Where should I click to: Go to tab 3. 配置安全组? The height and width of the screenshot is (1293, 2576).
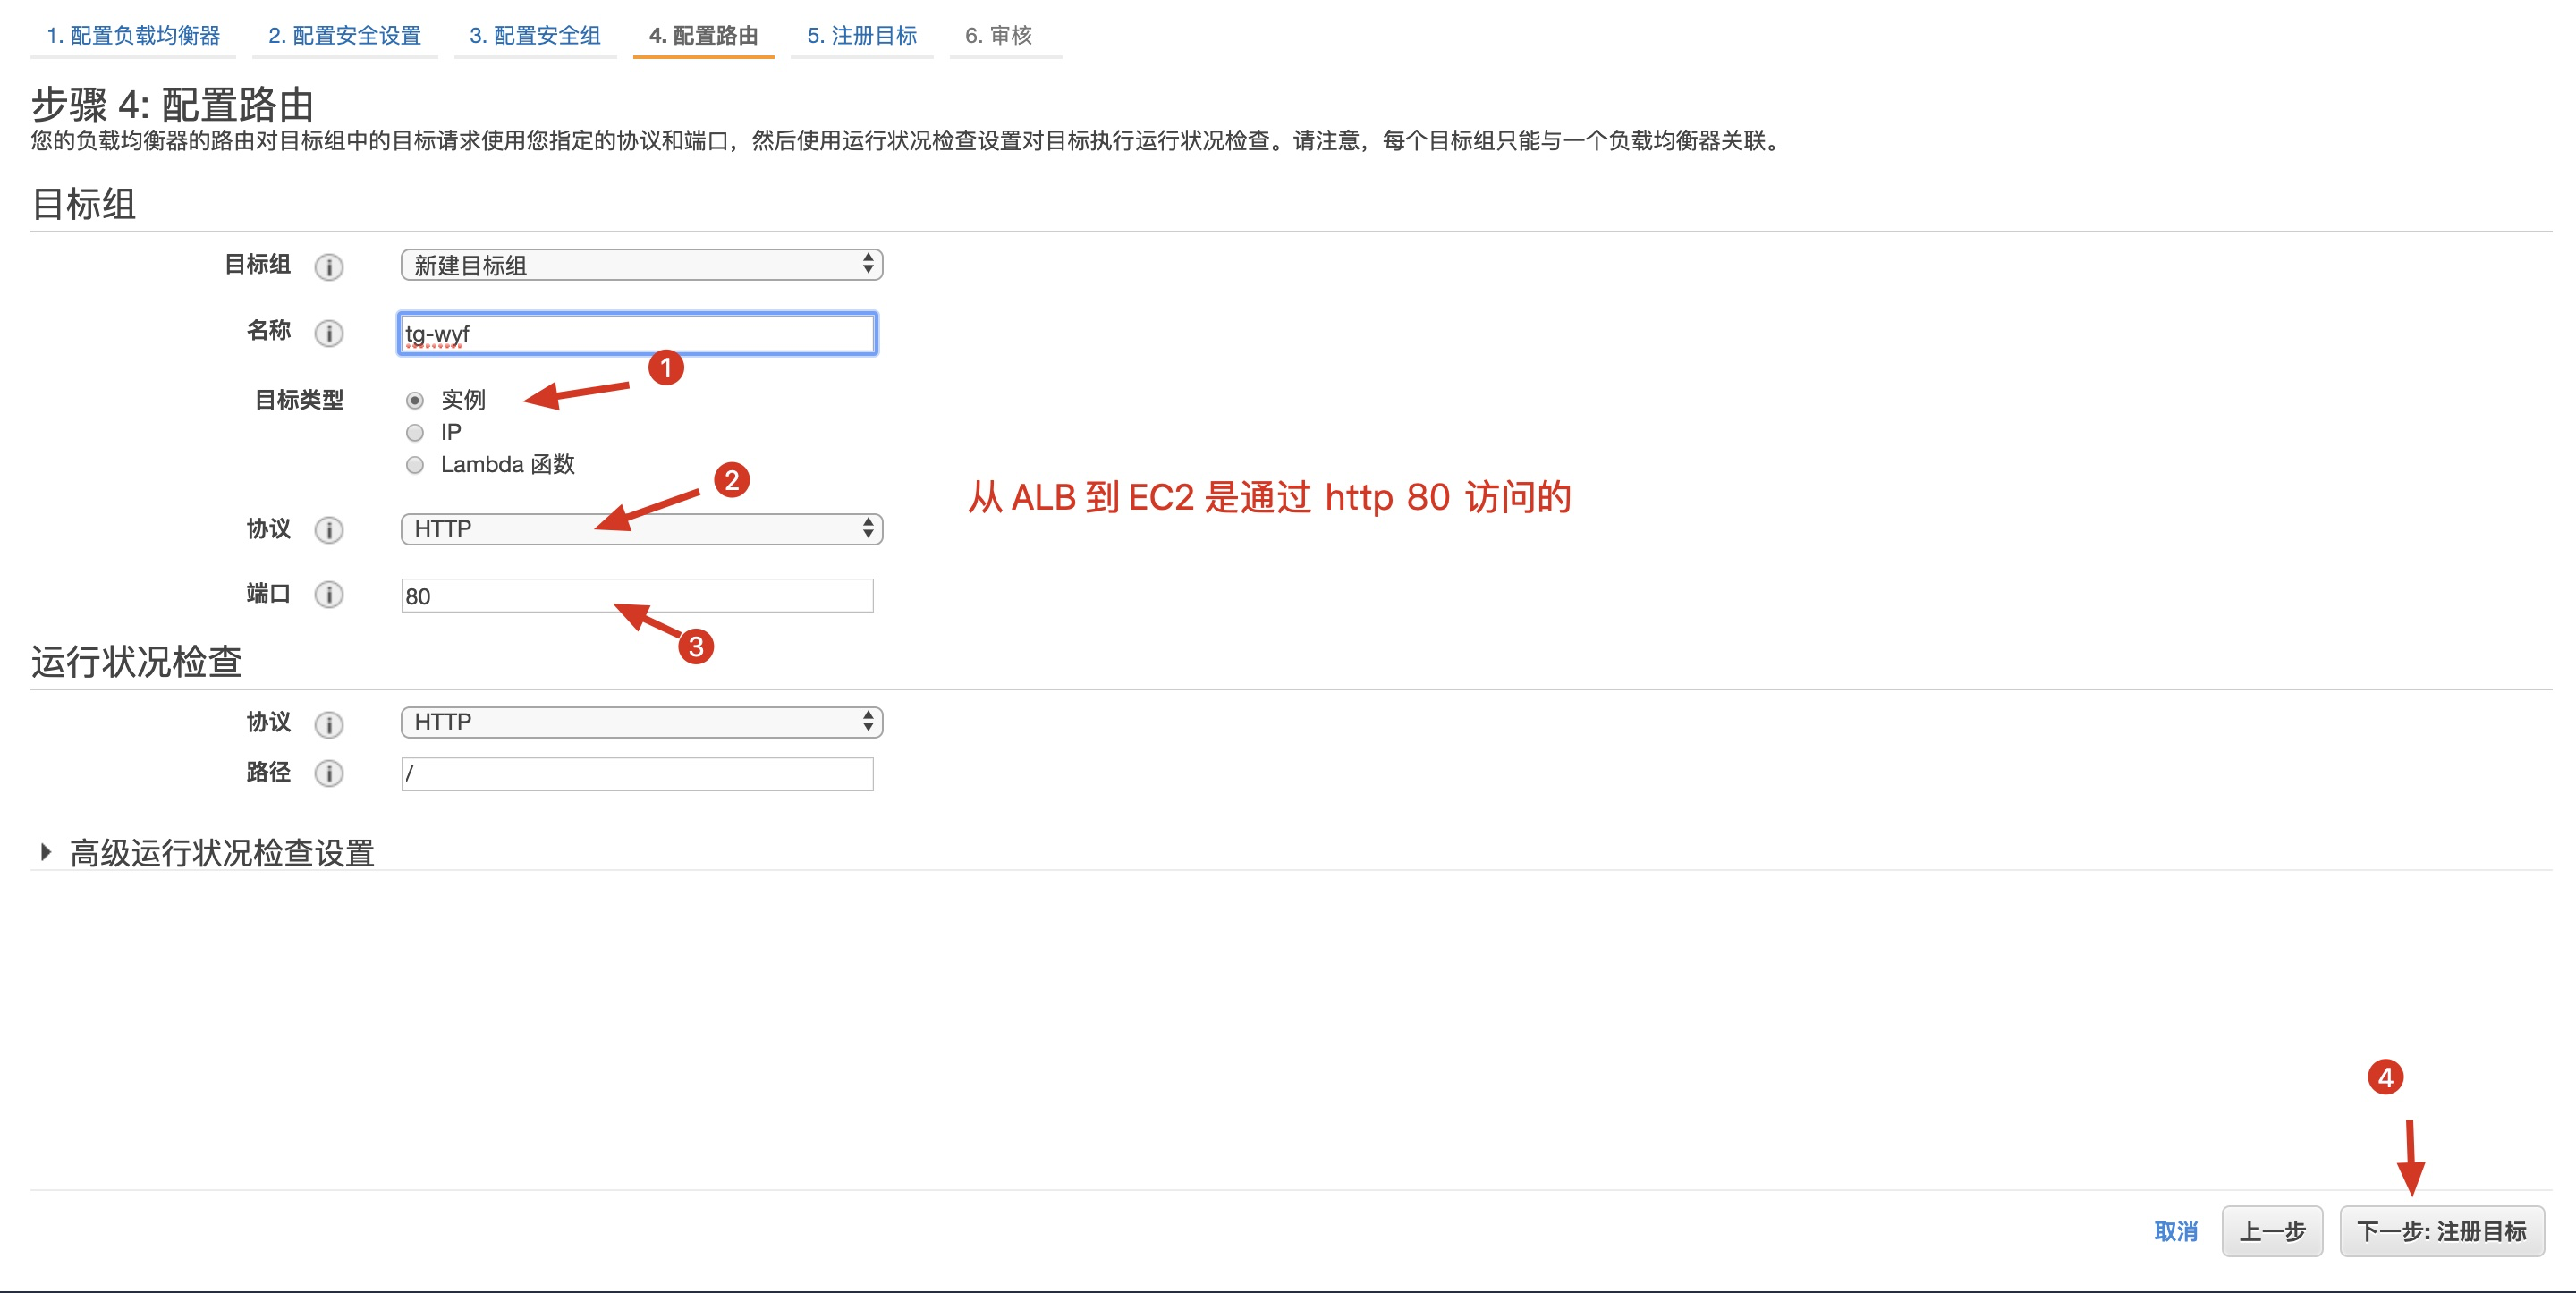click(x=535, y=36)
